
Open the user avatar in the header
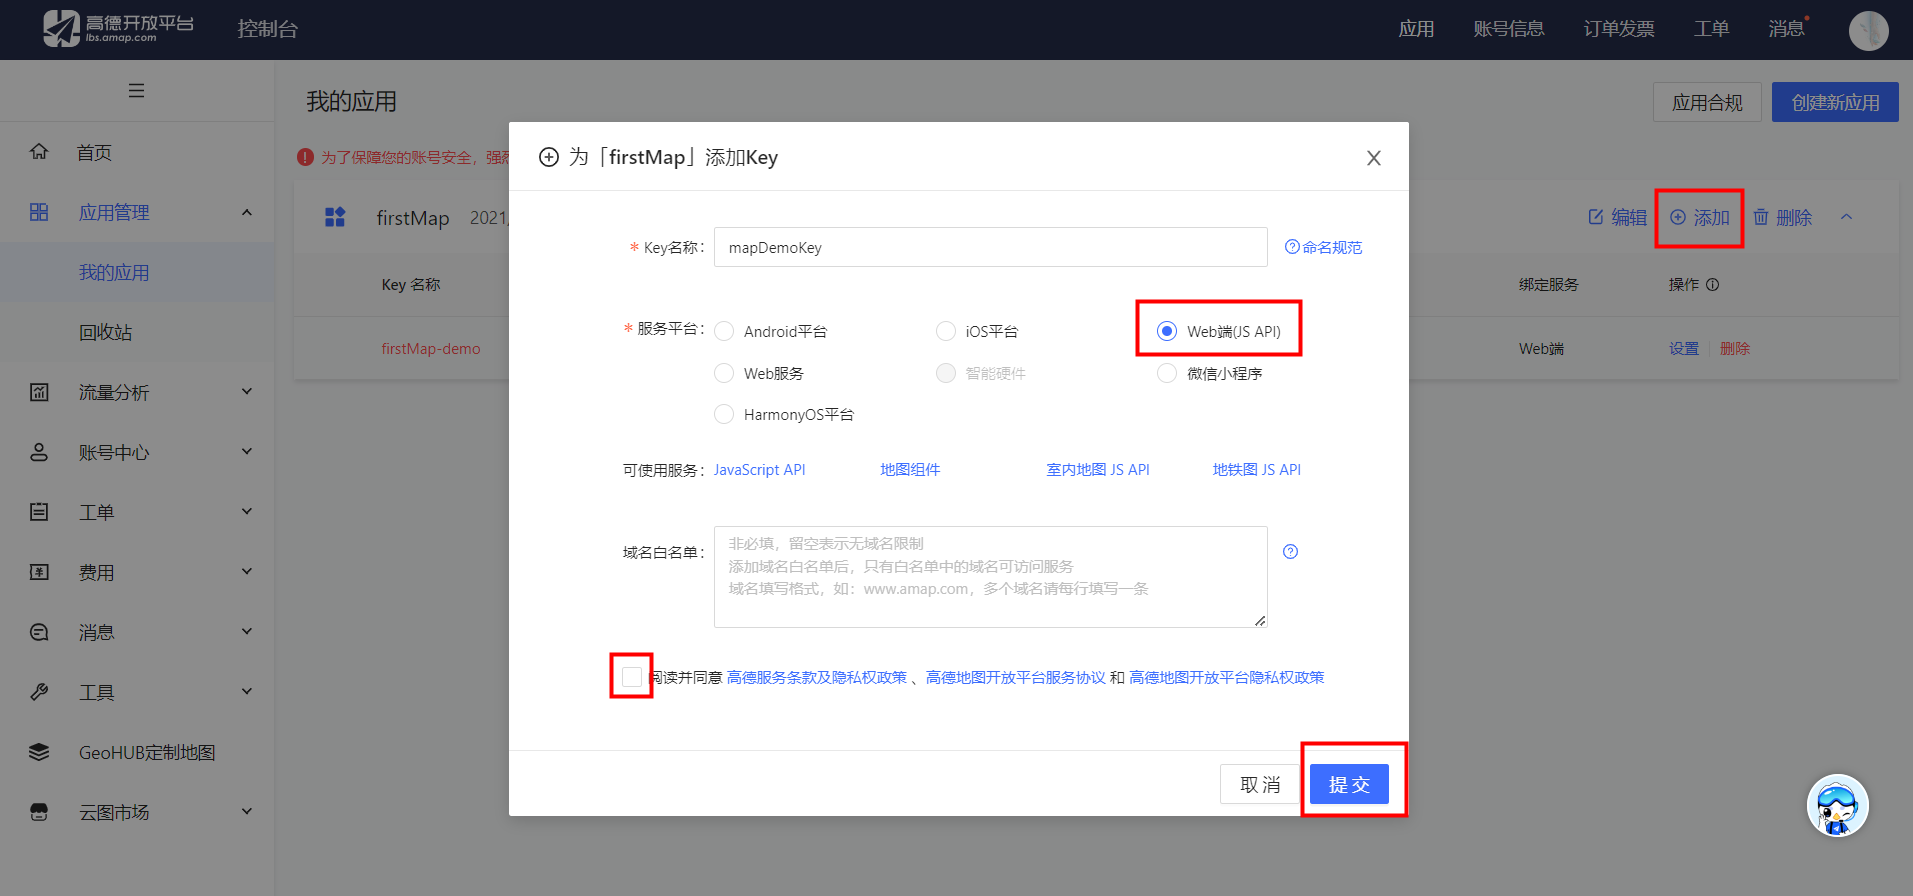click(x=1868, y=30)
